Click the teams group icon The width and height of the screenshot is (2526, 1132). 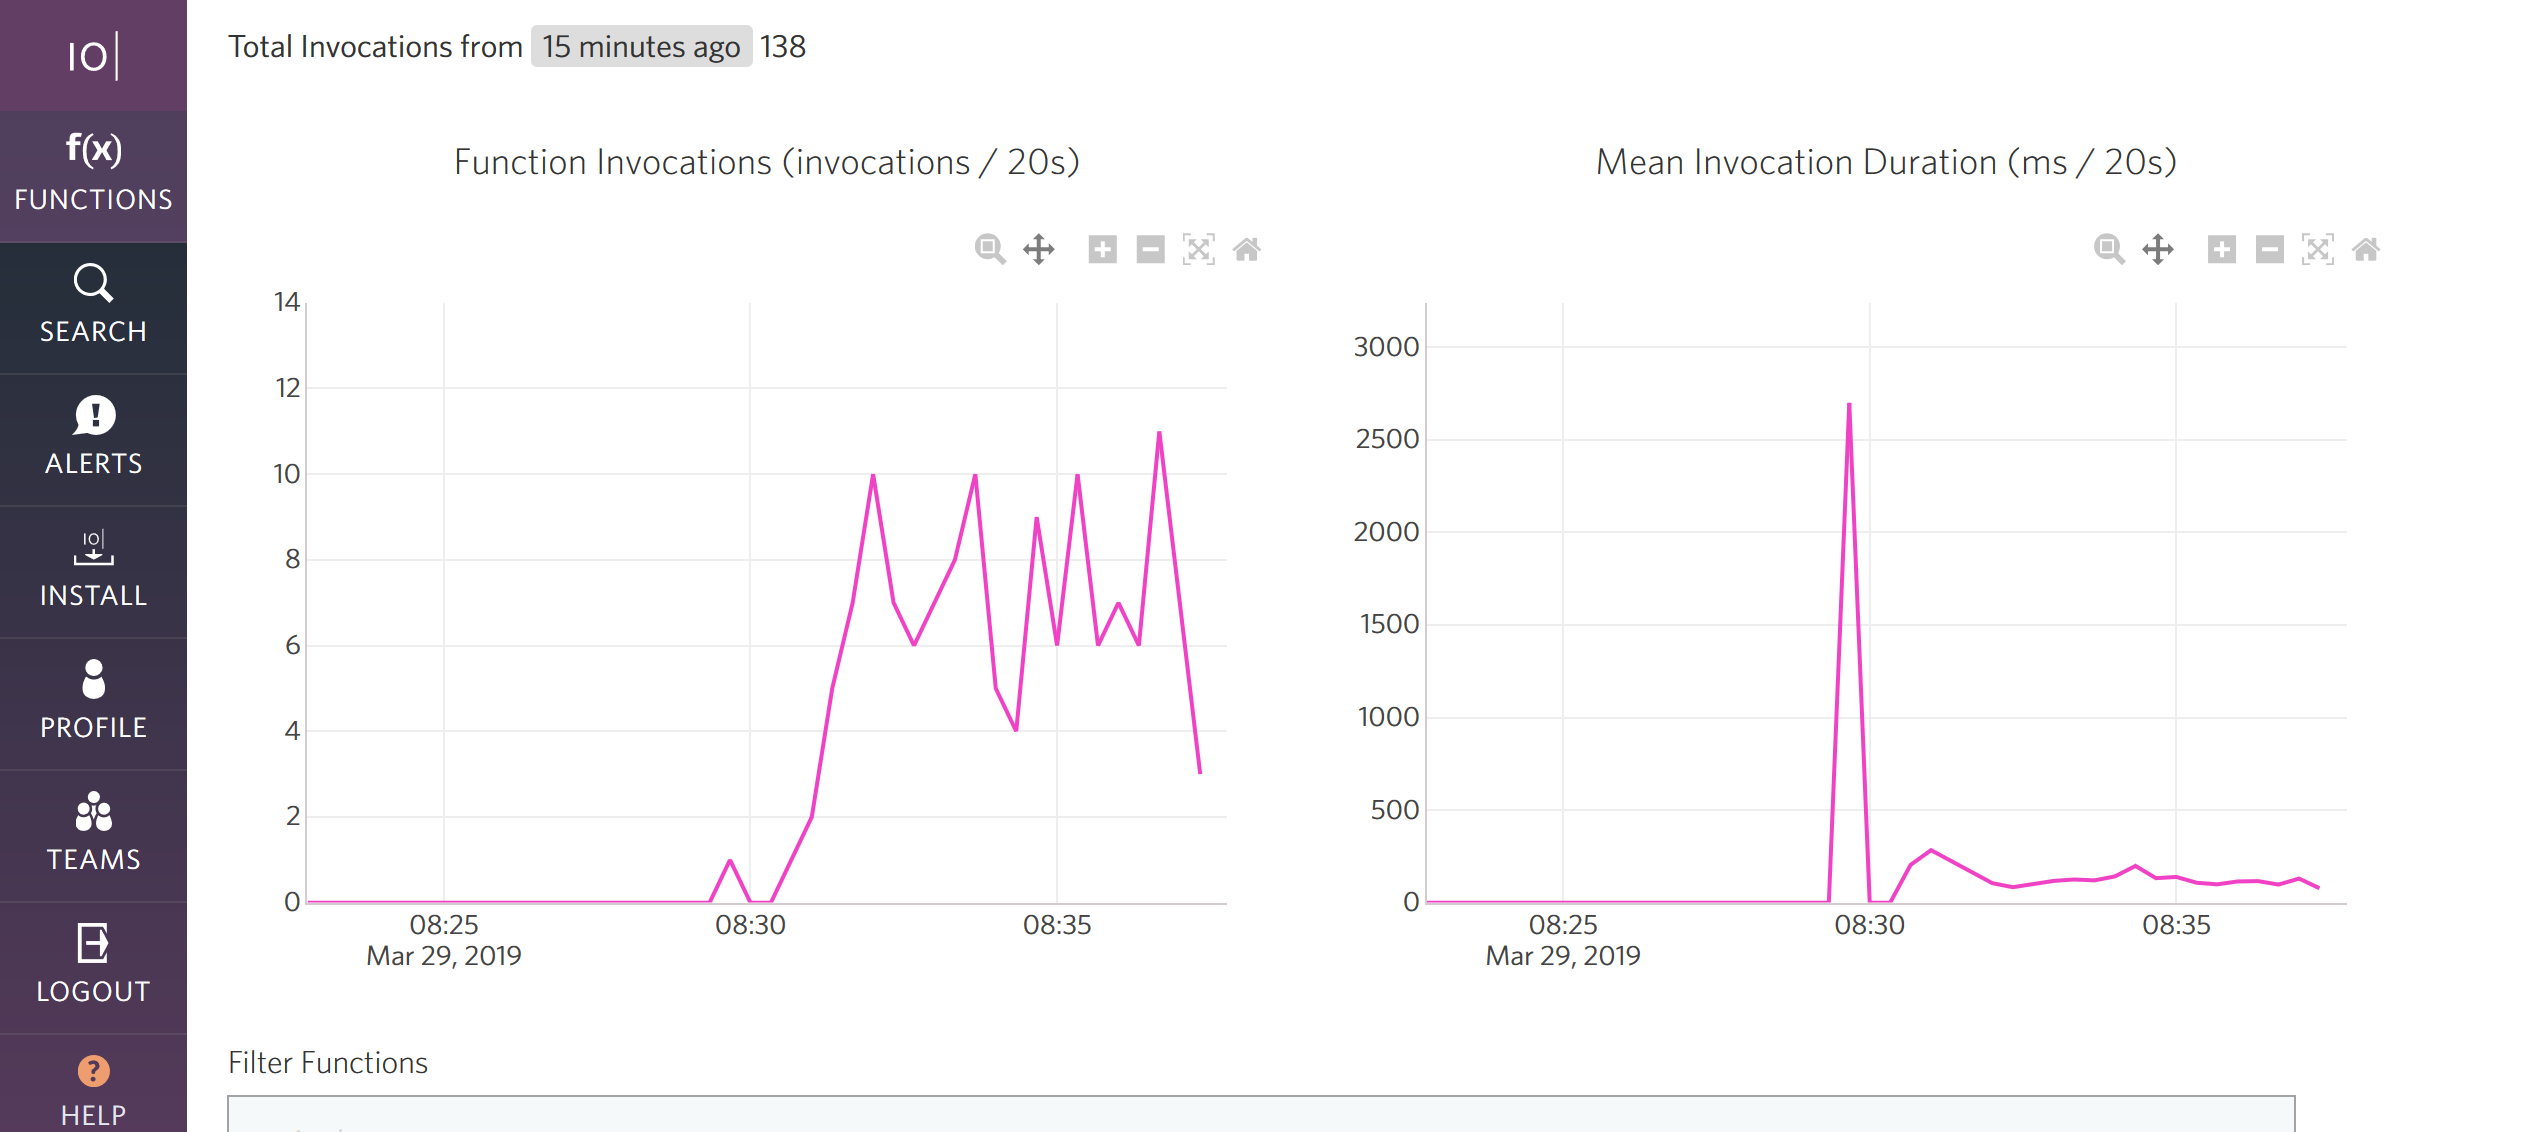pyautogui.click(x=93, y=812)
